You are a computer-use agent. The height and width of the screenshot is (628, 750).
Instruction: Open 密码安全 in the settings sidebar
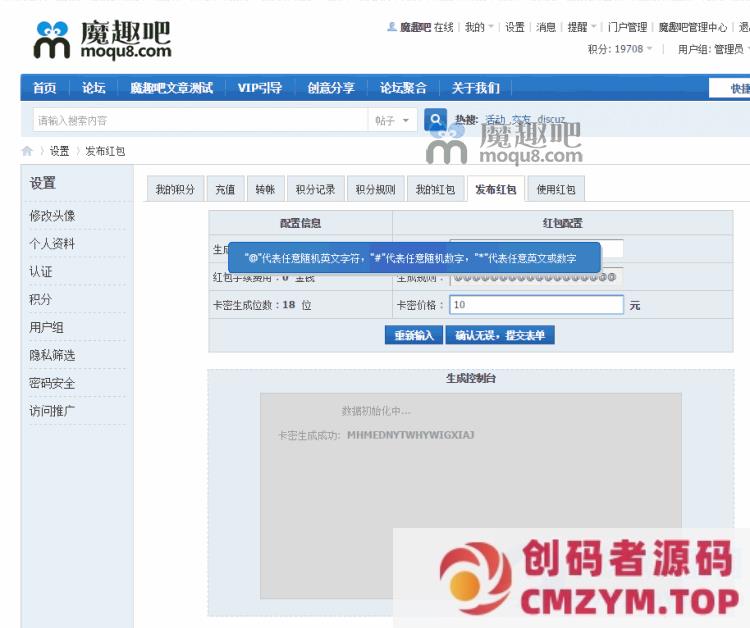(52, 383)
